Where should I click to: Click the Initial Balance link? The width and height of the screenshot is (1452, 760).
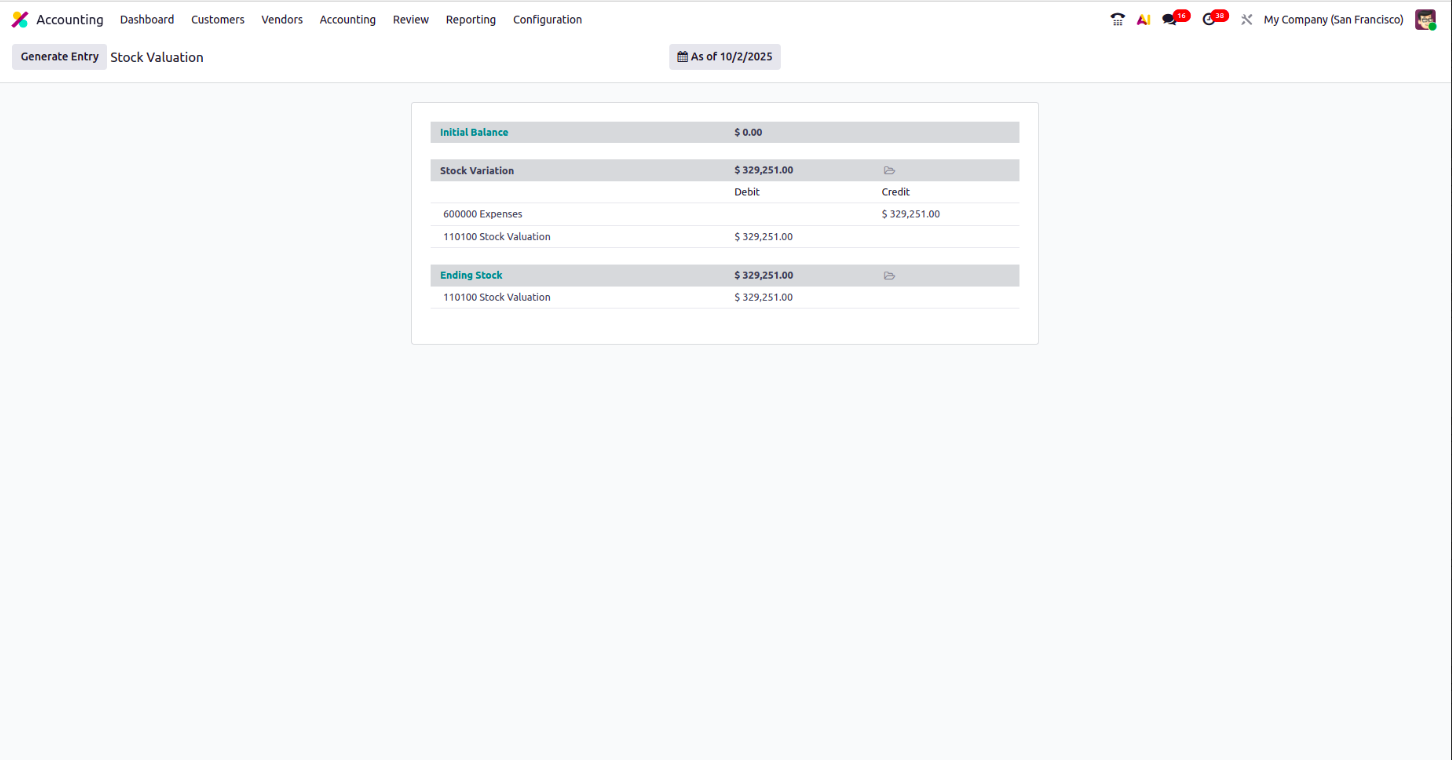pos(474,133)
